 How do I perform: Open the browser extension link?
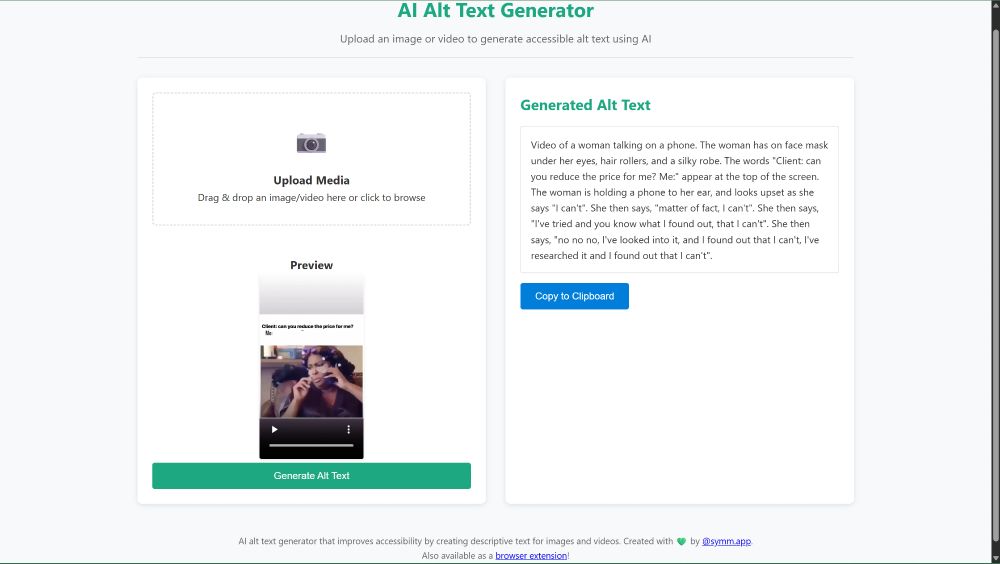(x=531, y=556)
